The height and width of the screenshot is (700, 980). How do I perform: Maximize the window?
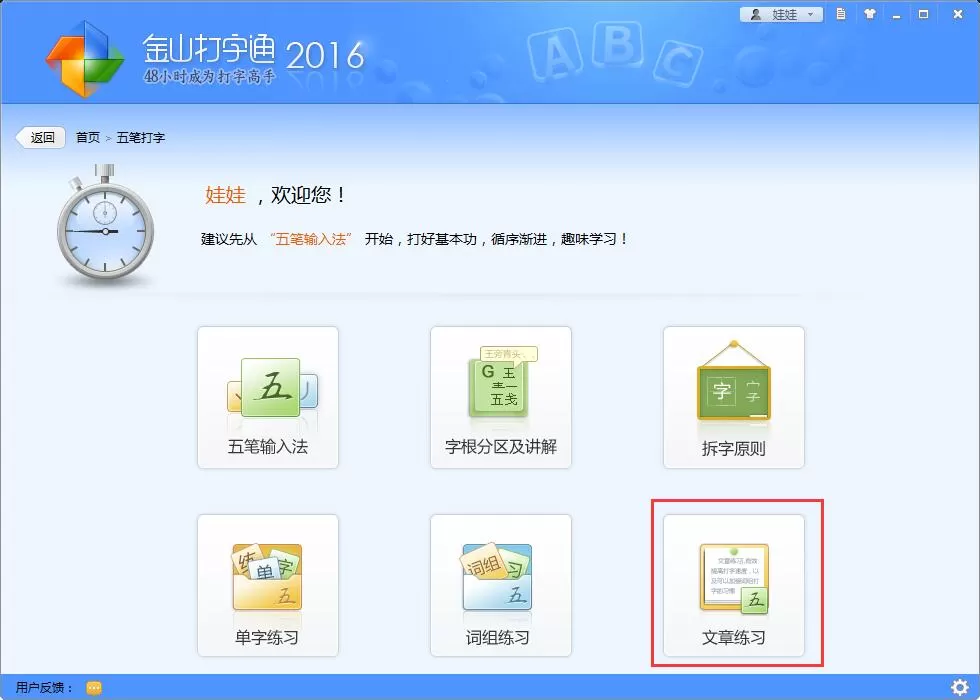(x=924, y=14)
